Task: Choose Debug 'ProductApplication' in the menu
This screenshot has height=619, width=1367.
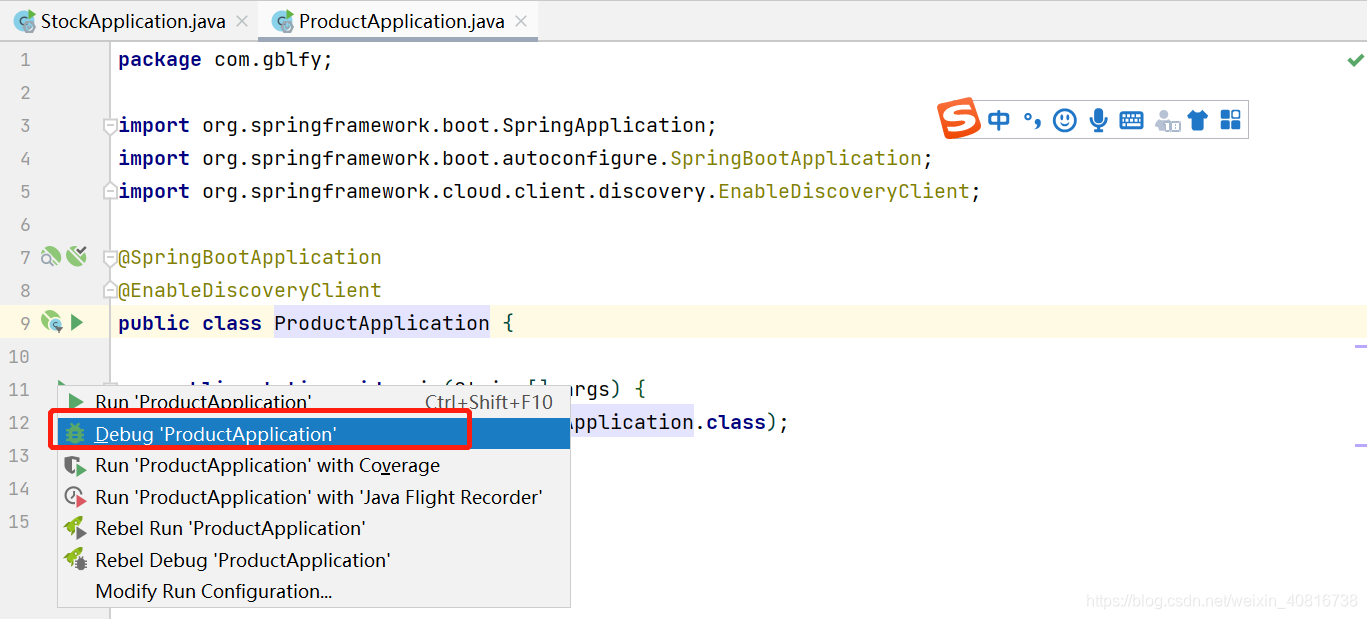Action: 314,434
